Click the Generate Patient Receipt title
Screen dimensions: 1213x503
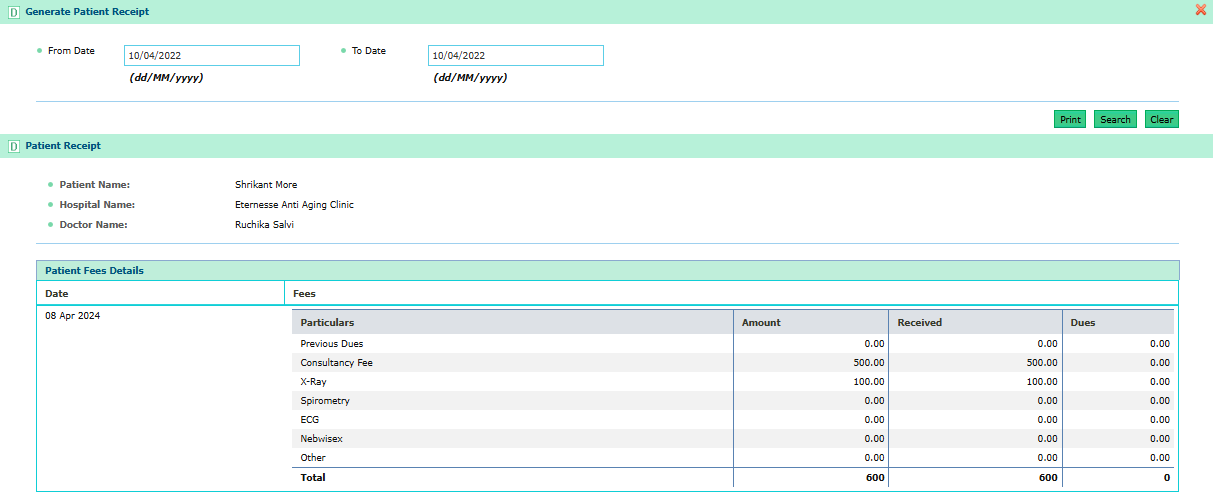click(88, 11)
